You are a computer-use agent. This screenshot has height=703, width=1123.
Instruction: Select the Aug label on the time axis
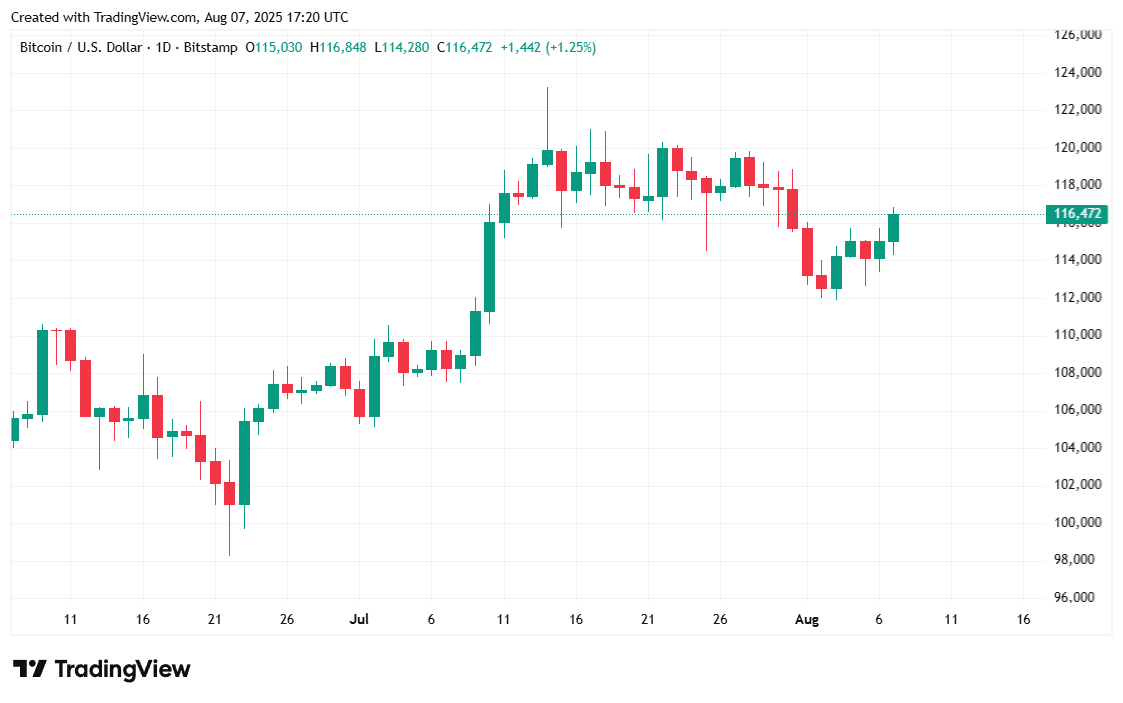click(x=807, y=620)
